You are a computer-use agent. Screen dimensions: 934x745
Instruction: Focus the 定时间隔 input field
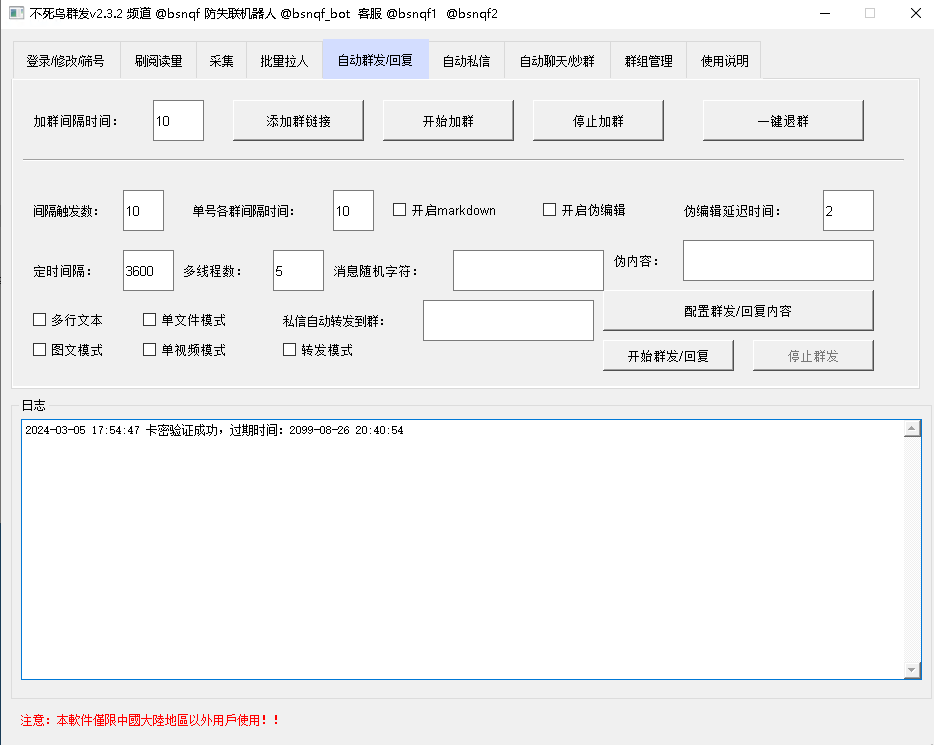[148, 271]
